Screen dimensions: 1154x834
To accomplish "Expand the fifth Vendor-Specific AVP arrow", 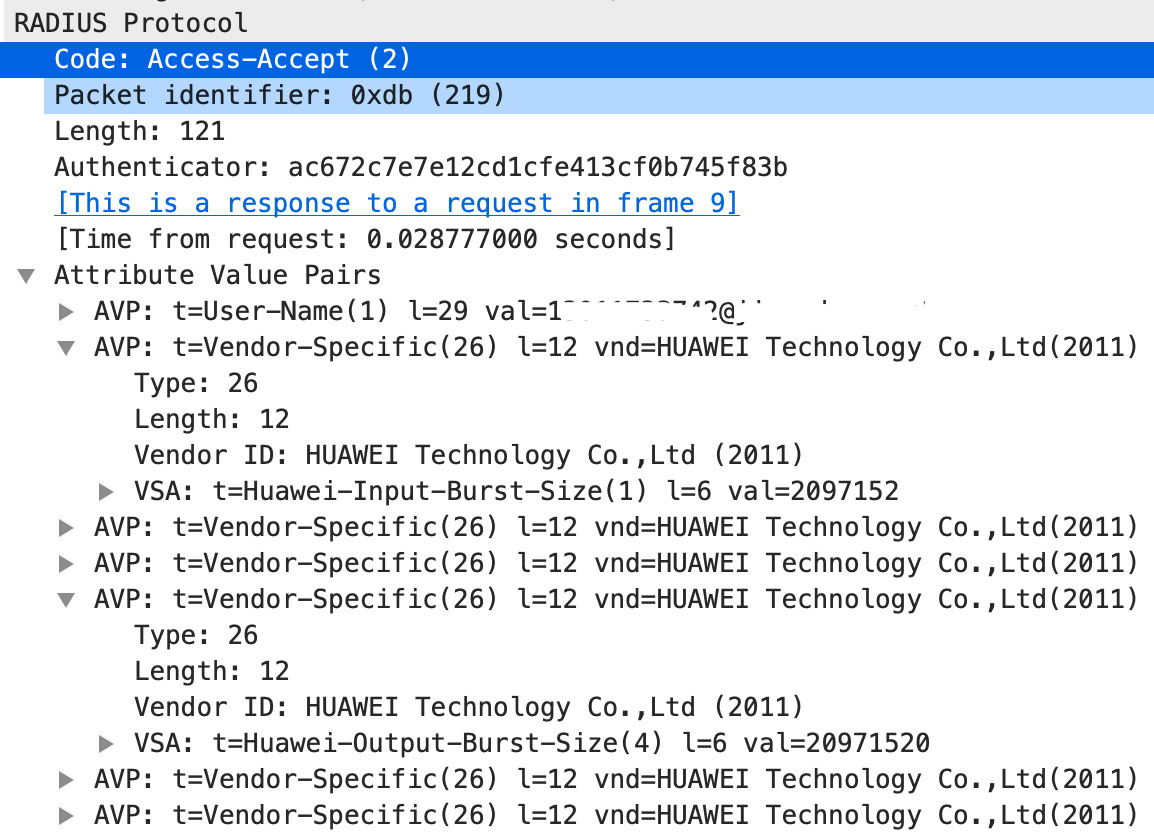I will (x=66, y=780).
